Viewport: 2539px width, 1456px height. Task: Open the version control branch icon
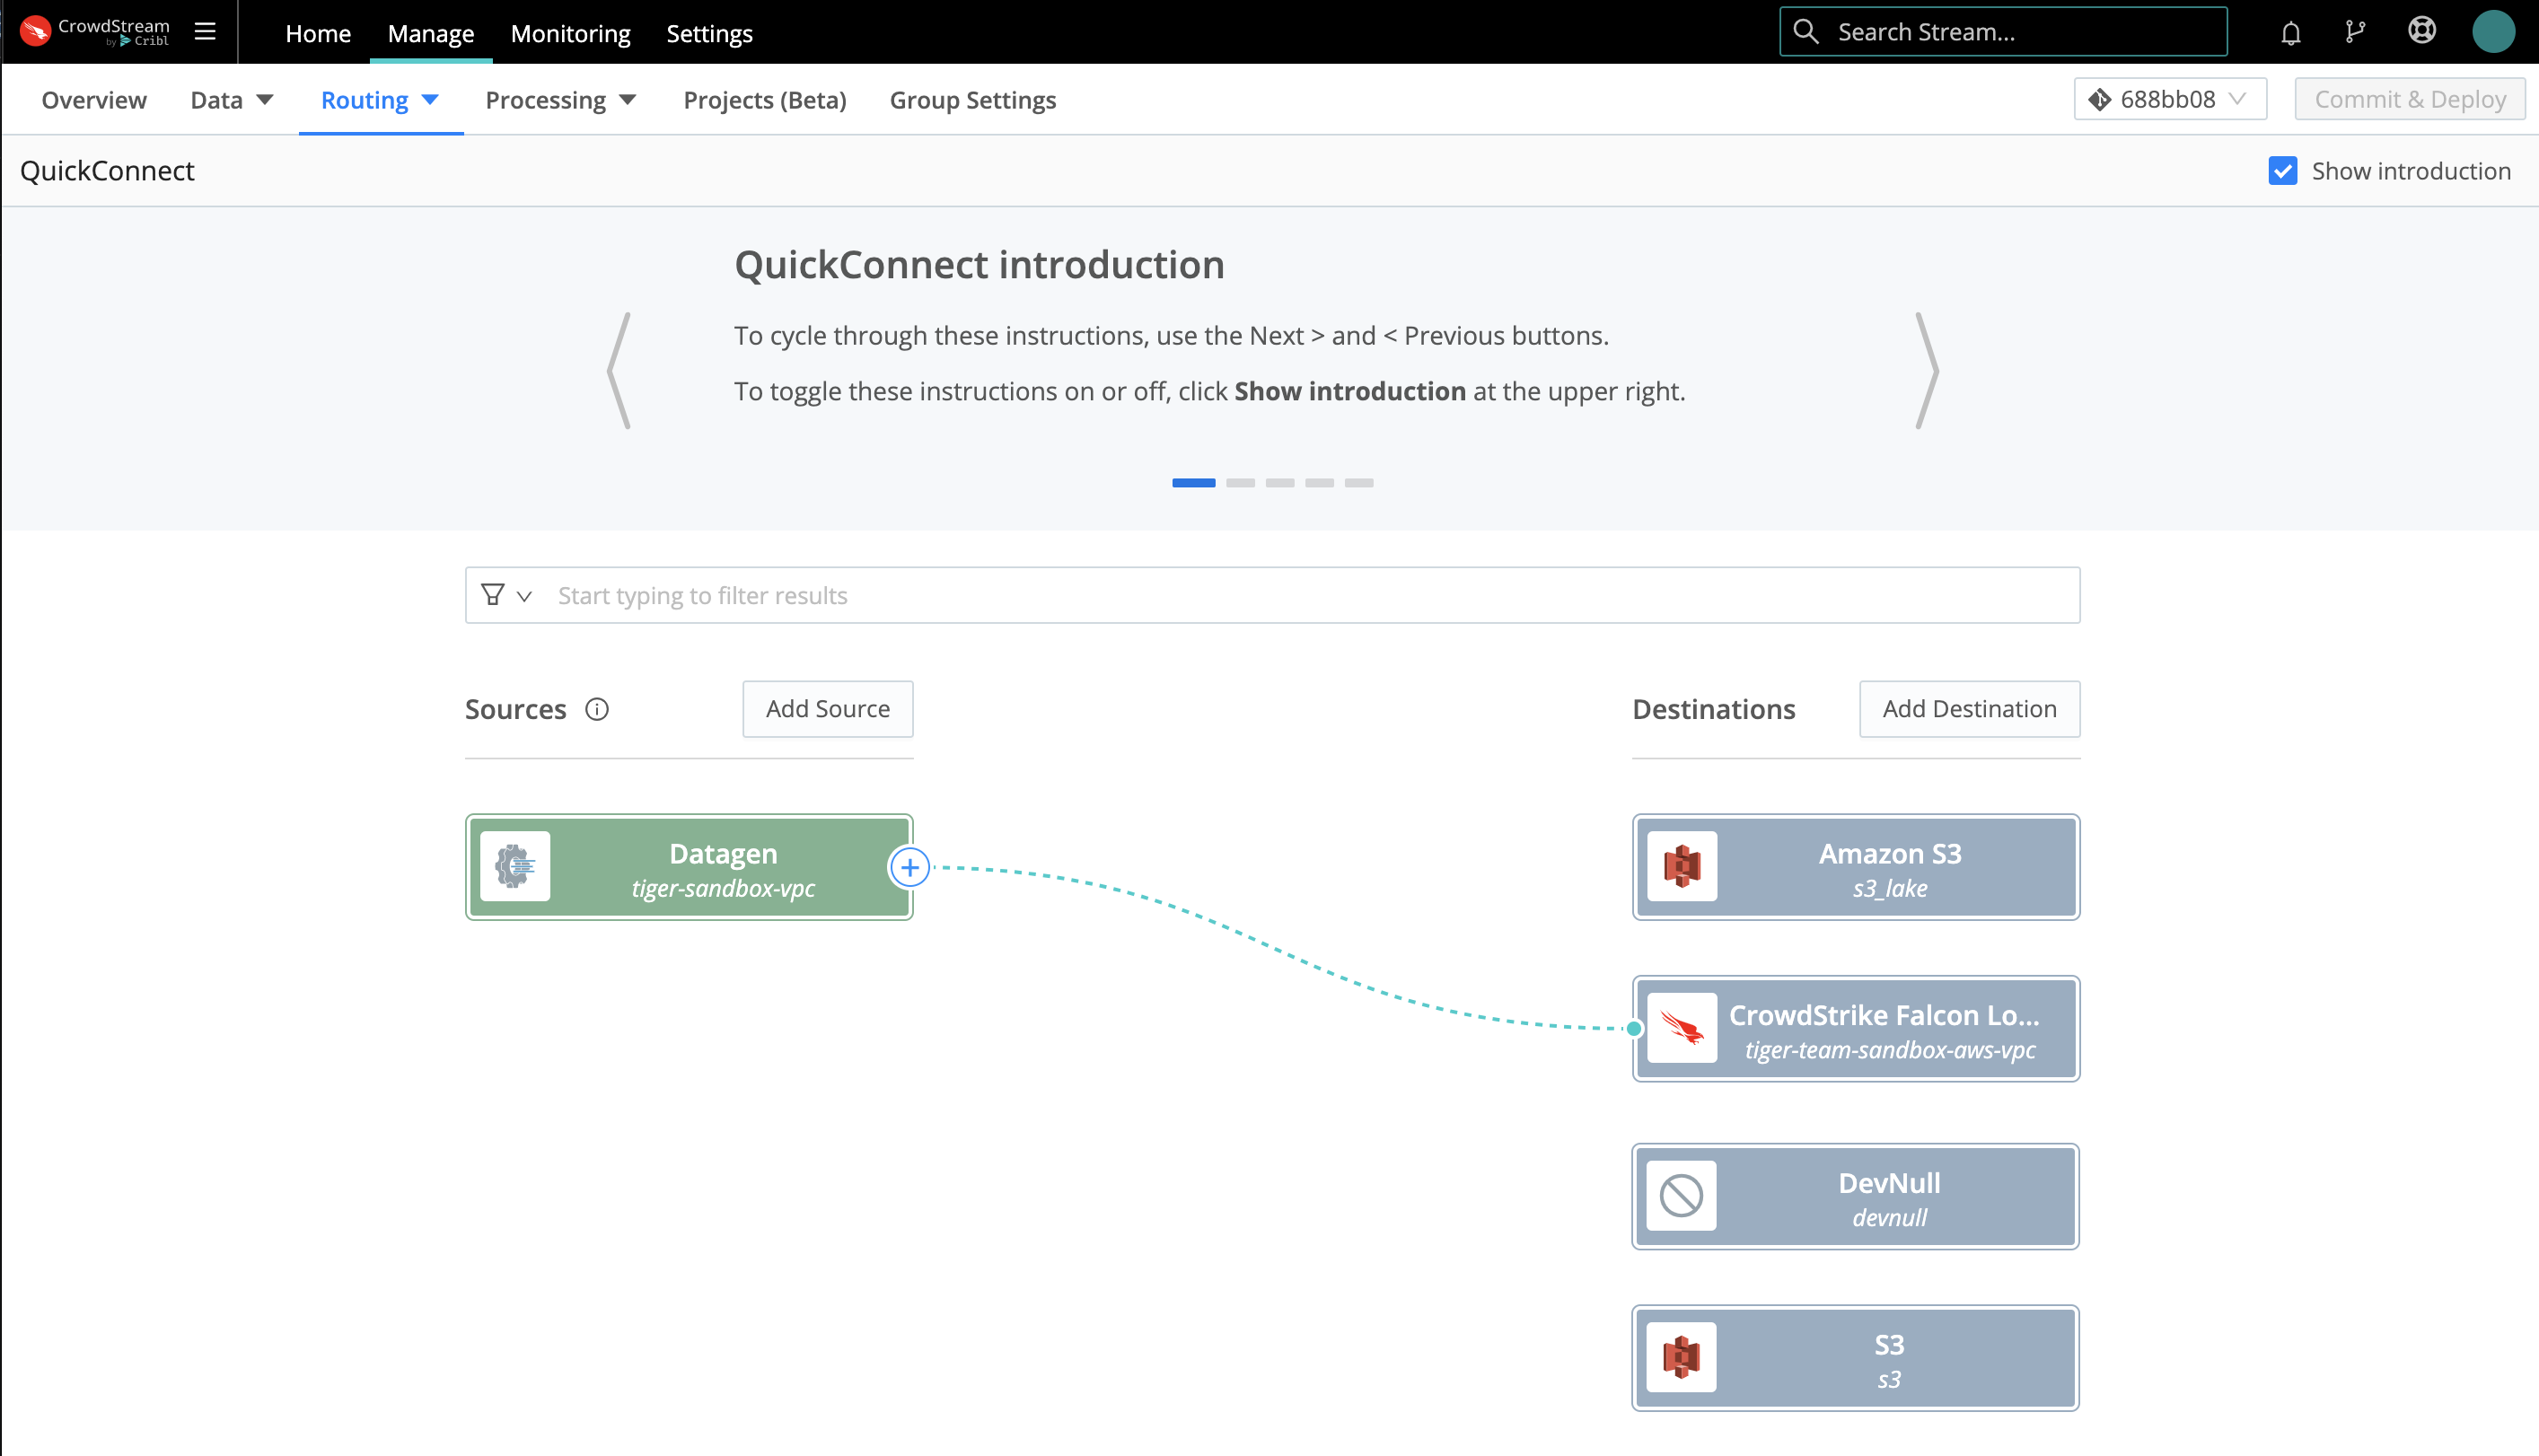pos(2356,31)
